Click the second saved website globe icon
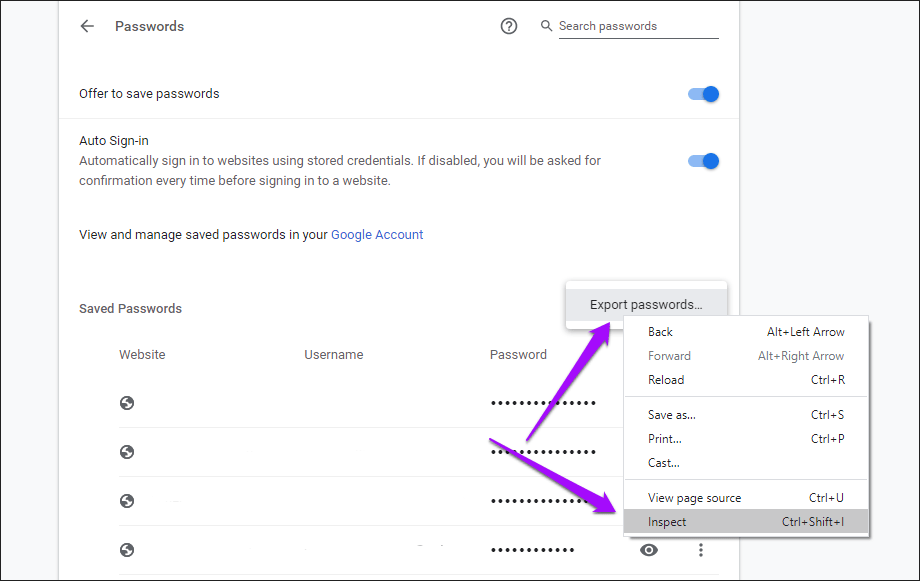The image size is (920, 581). click(127, 452)
